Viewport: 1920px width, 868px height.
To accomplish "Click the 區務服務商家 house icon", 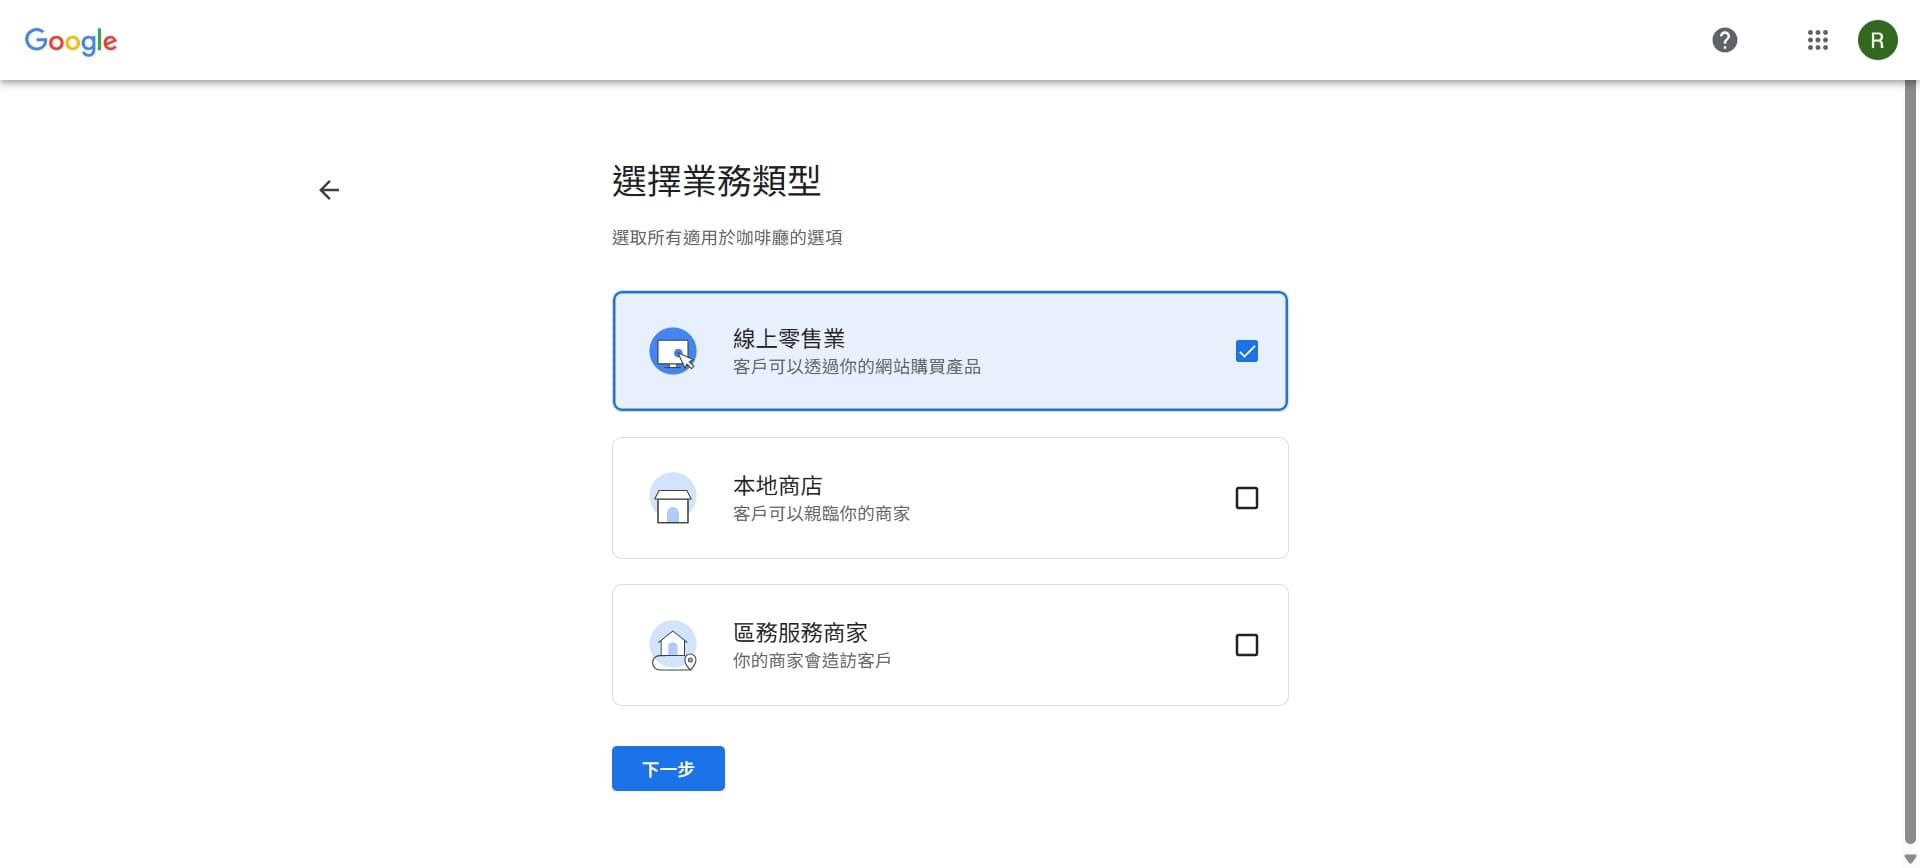I will [673, 645].
